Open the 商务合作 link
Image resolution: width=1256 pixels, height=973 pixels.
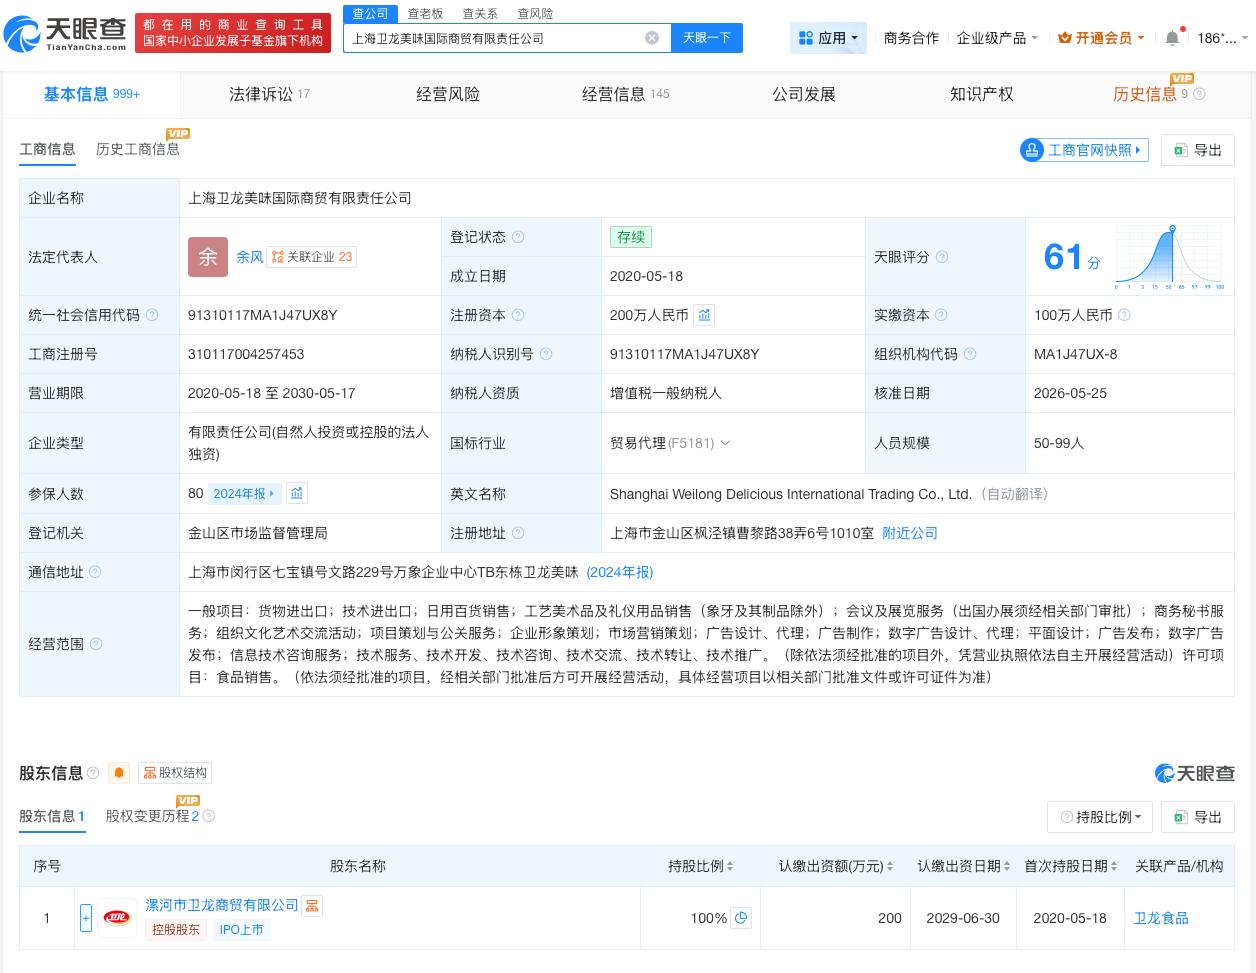point(911,38)
